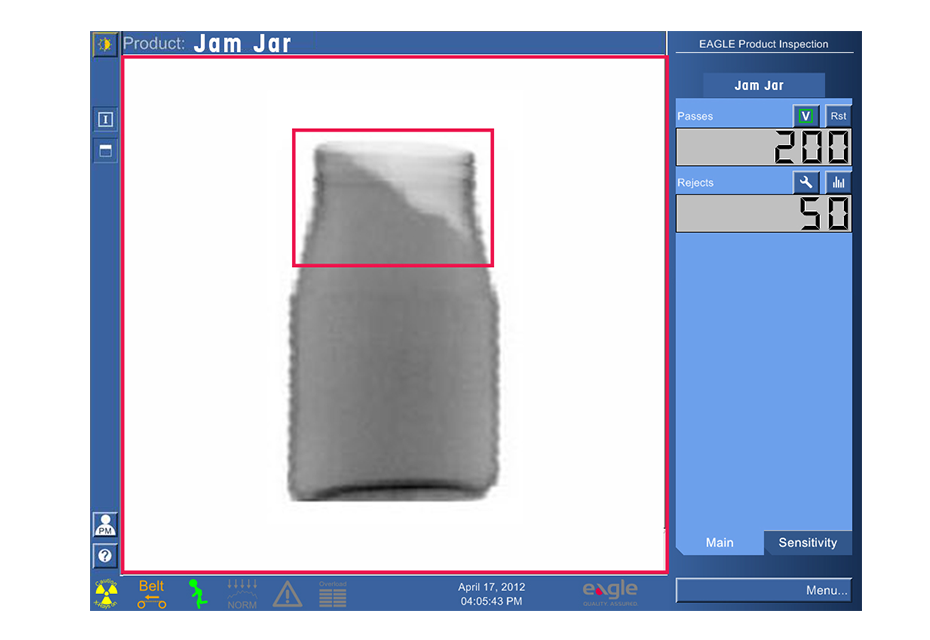Click the Overload indicator icon
The height and width of the screenshot is (640, 930).
pos(333,593)
